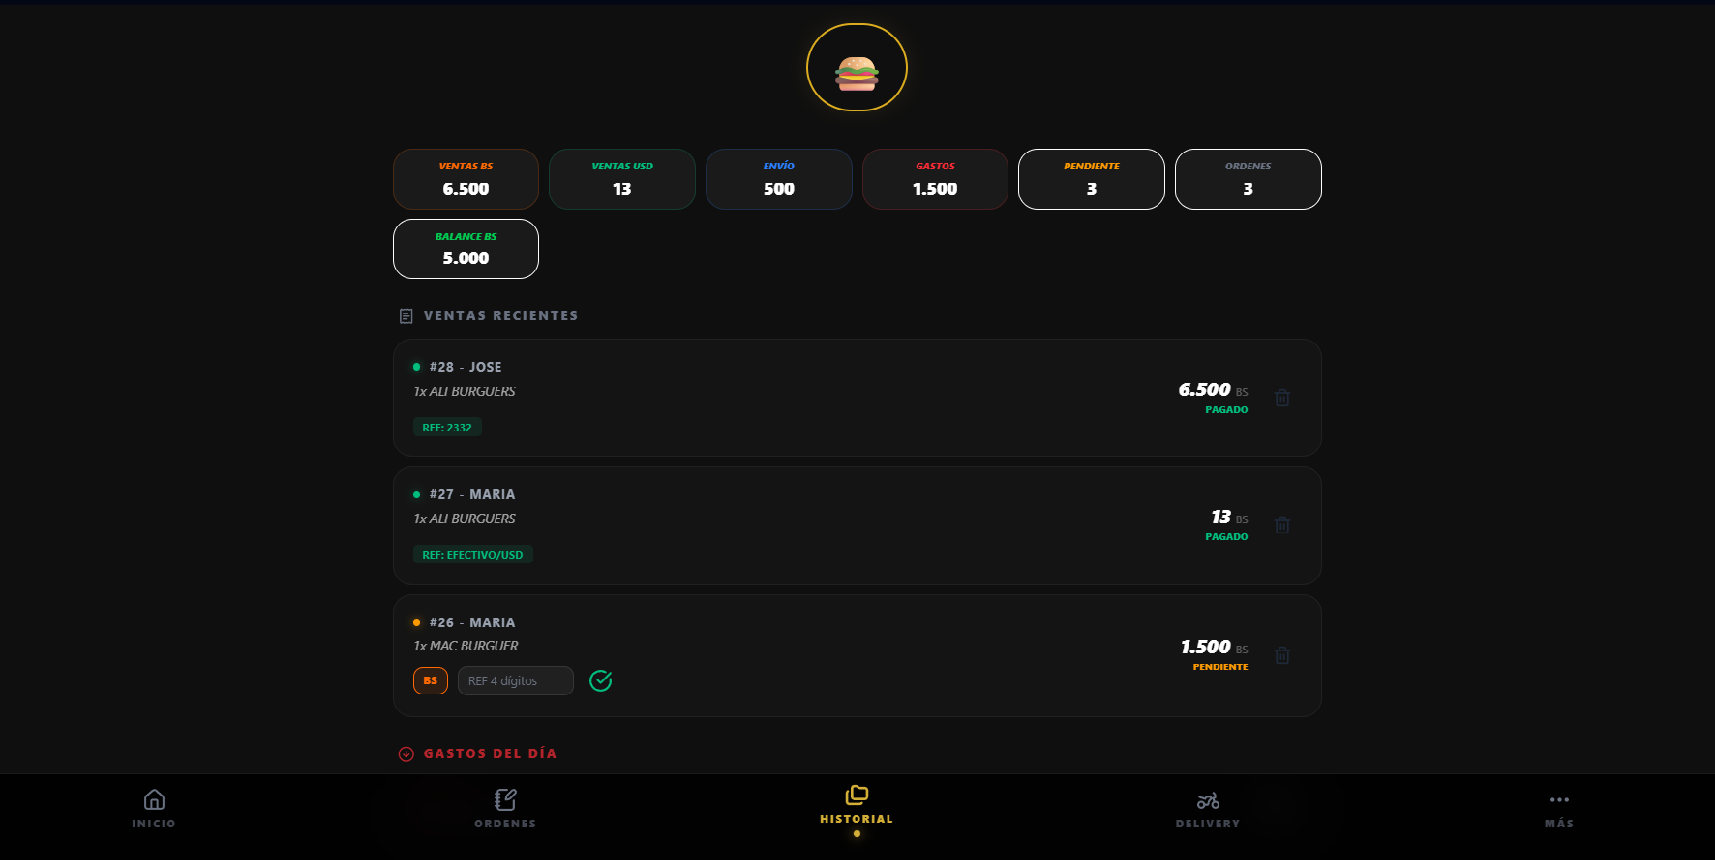
Task: Delete order #26 with trash icon
Action: pyautogui.click(x=1282, y=655)
